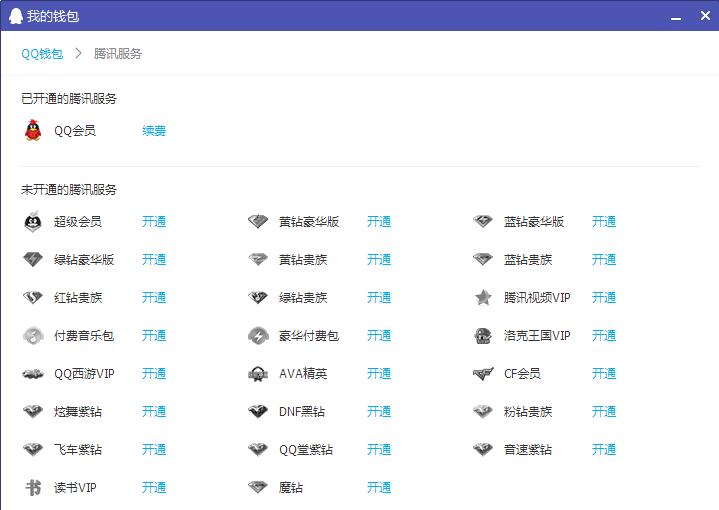Screen dimensions: 719x510
Task: Activate 红钻贵族 with 开通 link
Action: click(x=154, y=298)
